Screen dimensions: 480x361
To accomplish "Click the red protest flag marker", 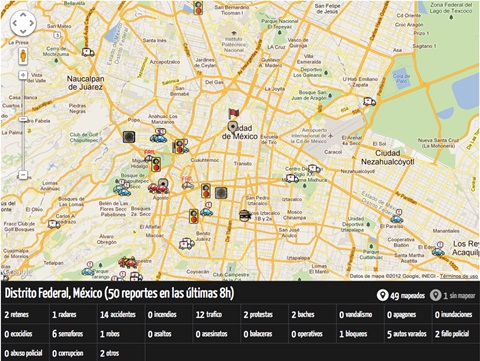I will [234, 113].
